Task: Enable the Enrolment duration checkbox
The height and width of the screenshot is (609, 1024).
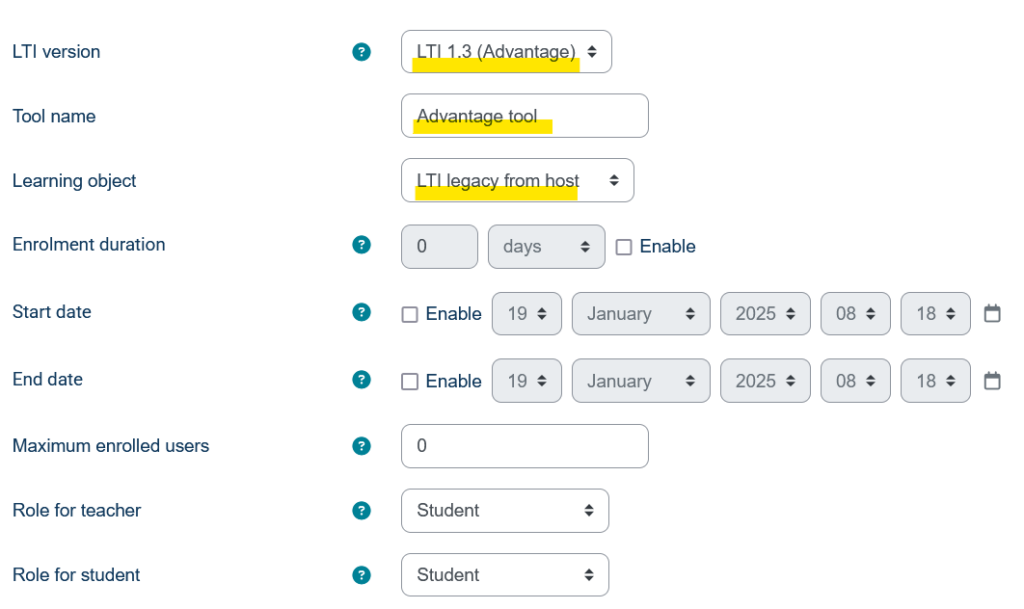Action: tap(624, 247)
